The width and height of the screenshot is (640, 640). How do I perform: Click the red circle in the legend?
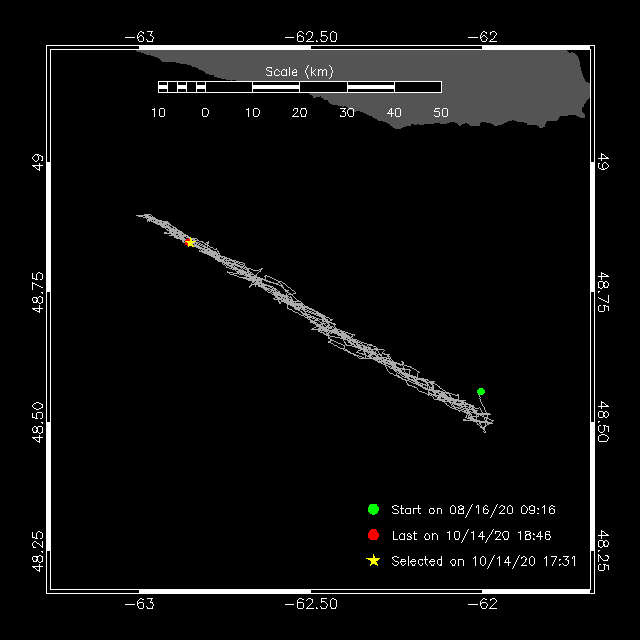coord(373,535)
